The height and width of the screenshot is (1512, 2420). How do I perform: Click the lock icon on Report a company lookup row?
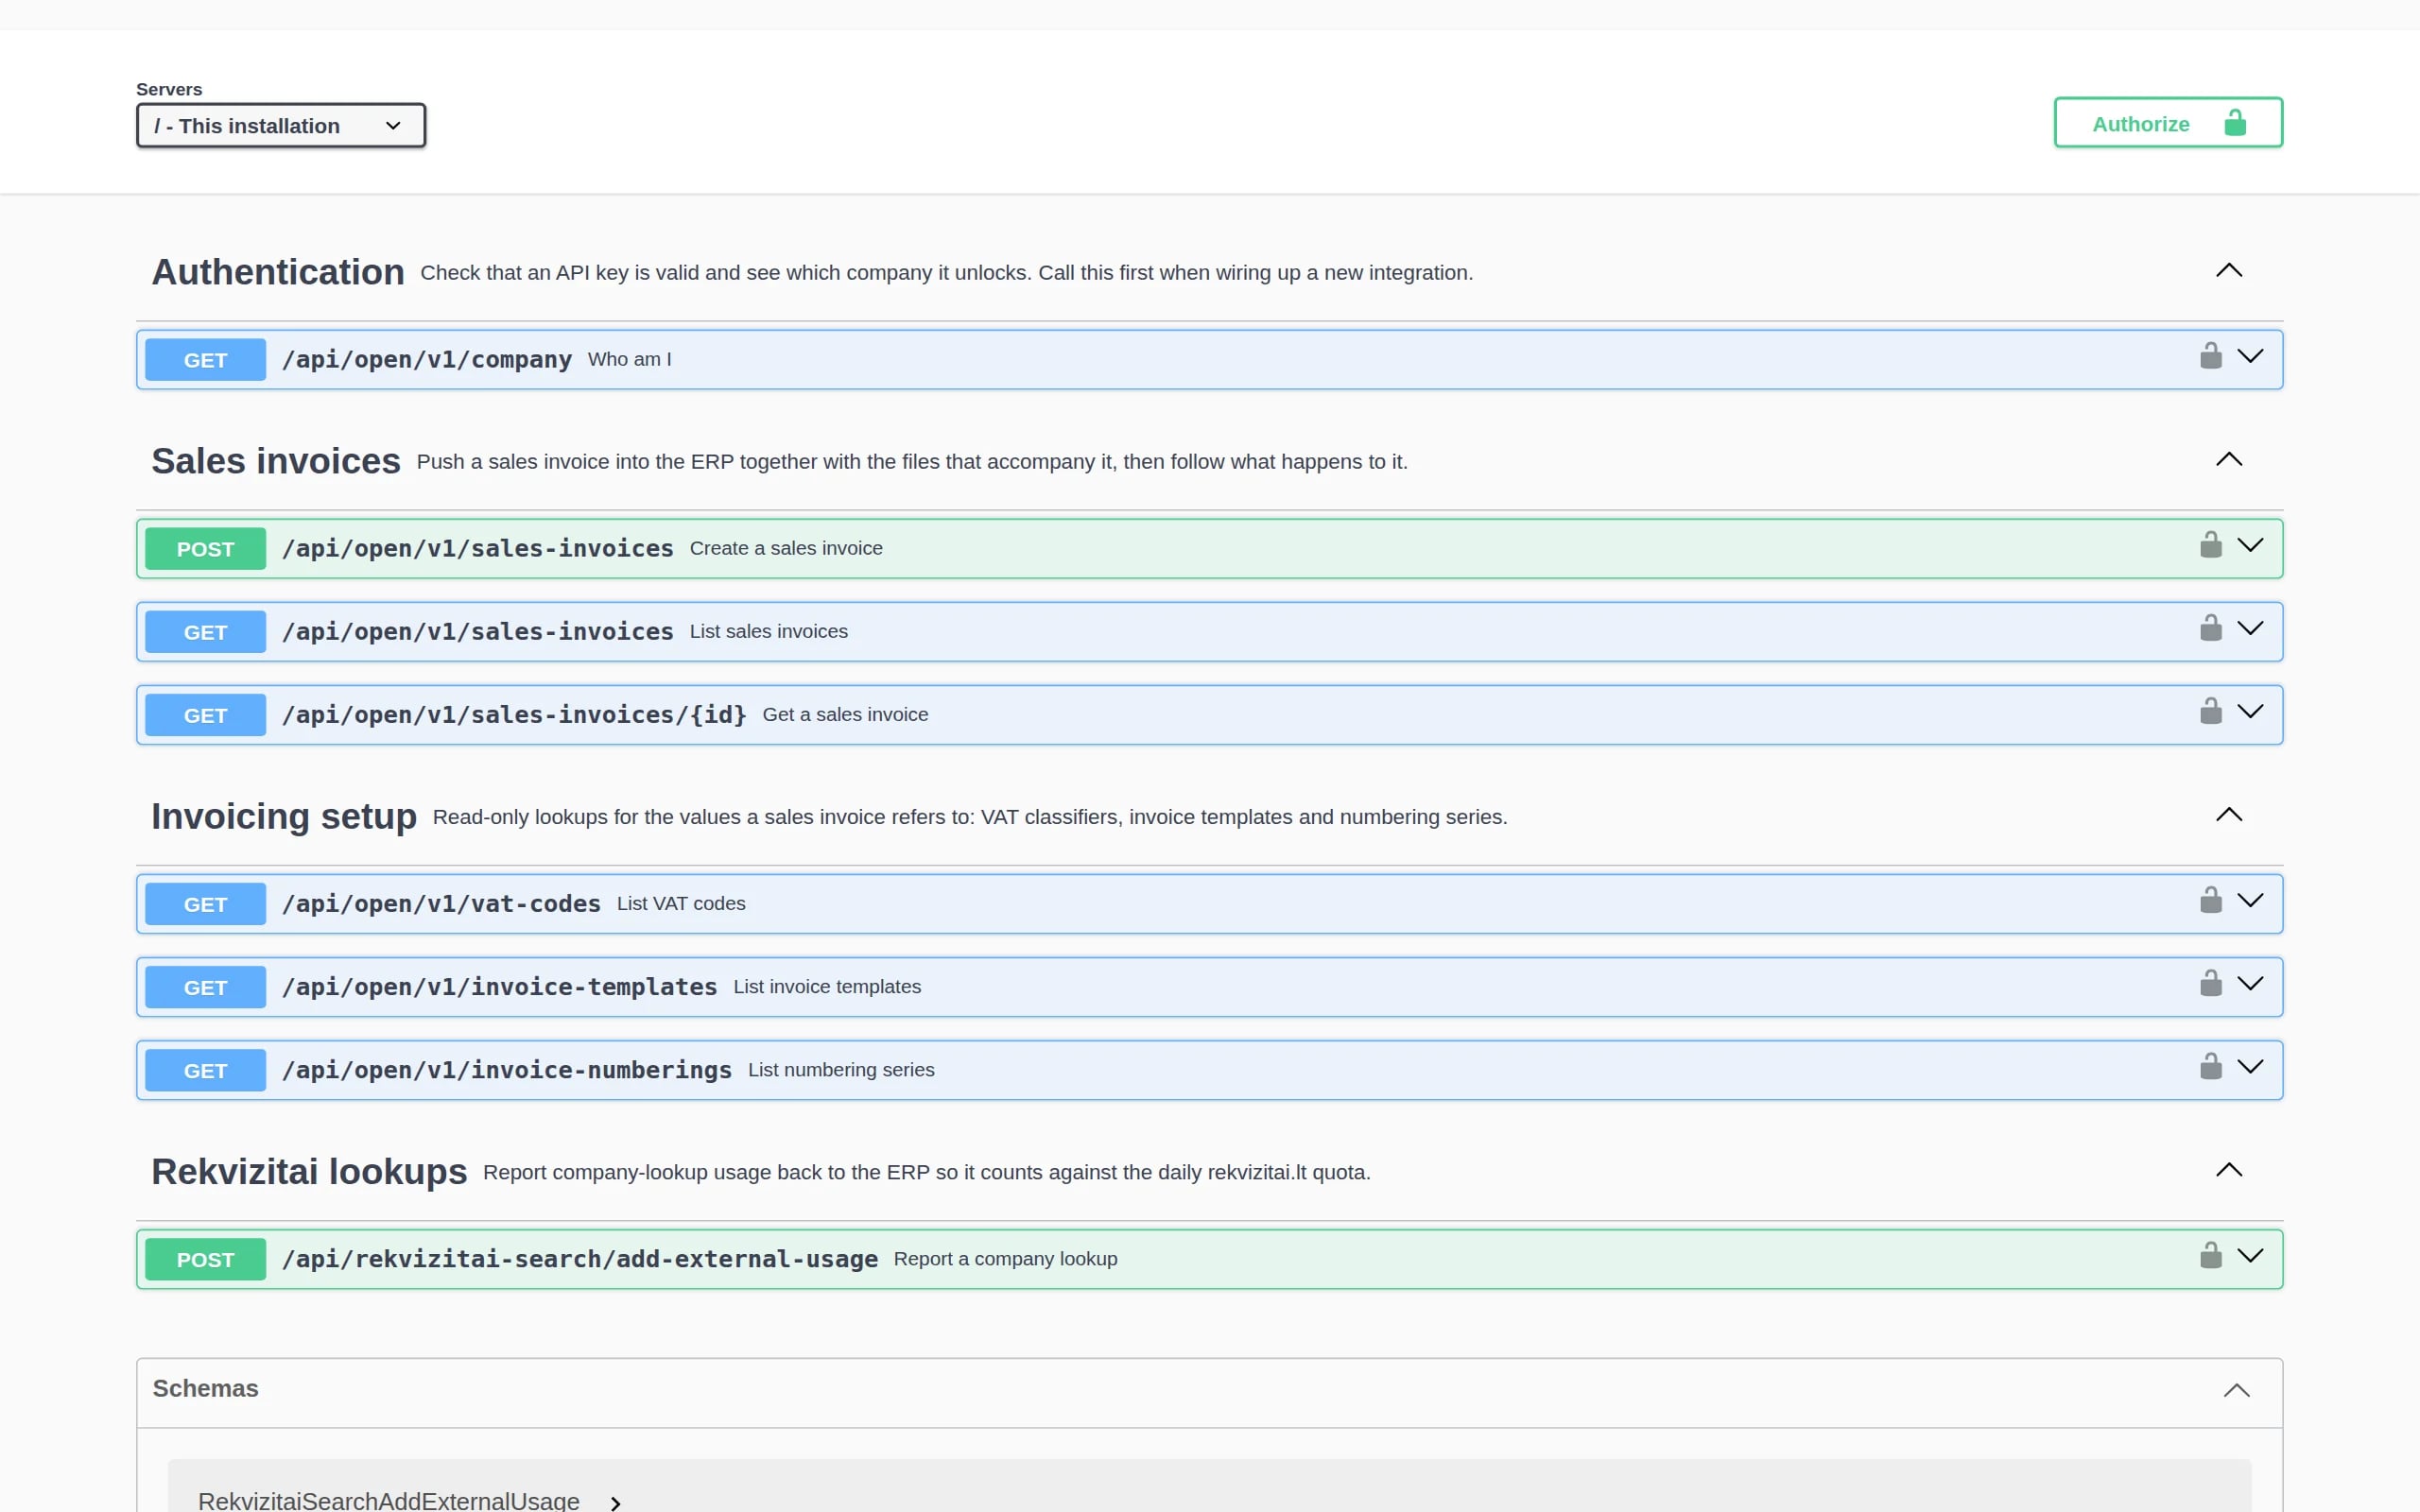[x=2210, y=1255]
